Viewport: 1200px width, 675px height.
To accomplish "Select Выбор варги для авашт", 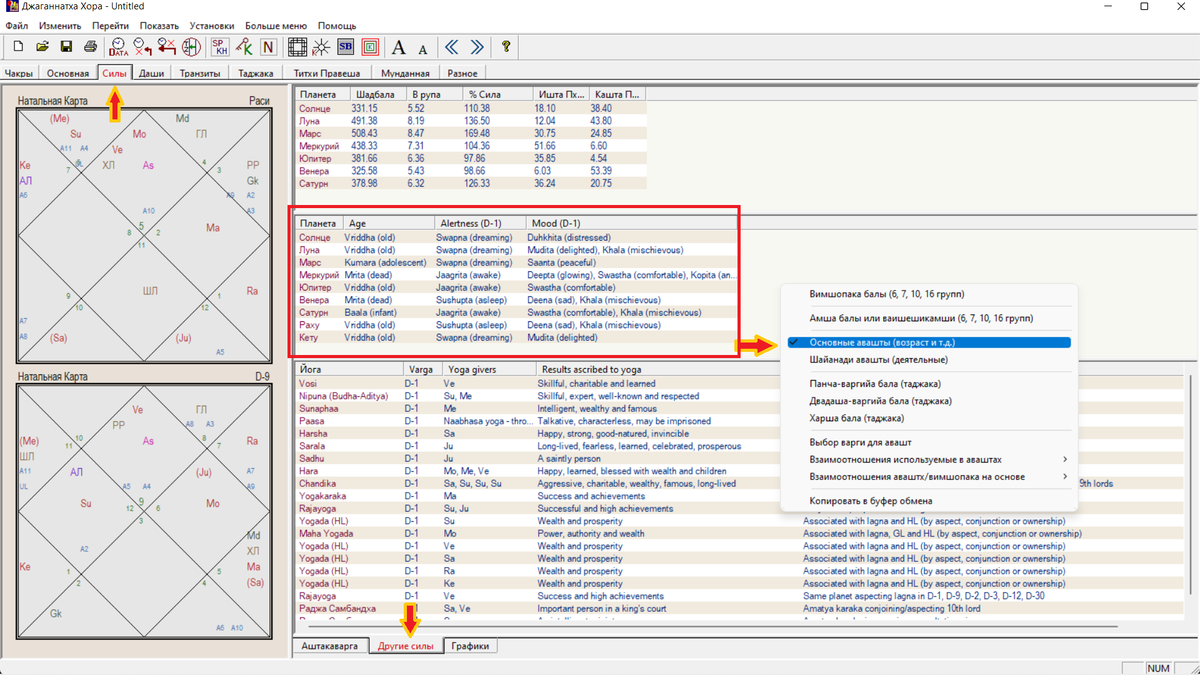I will [x=931, y=442].
